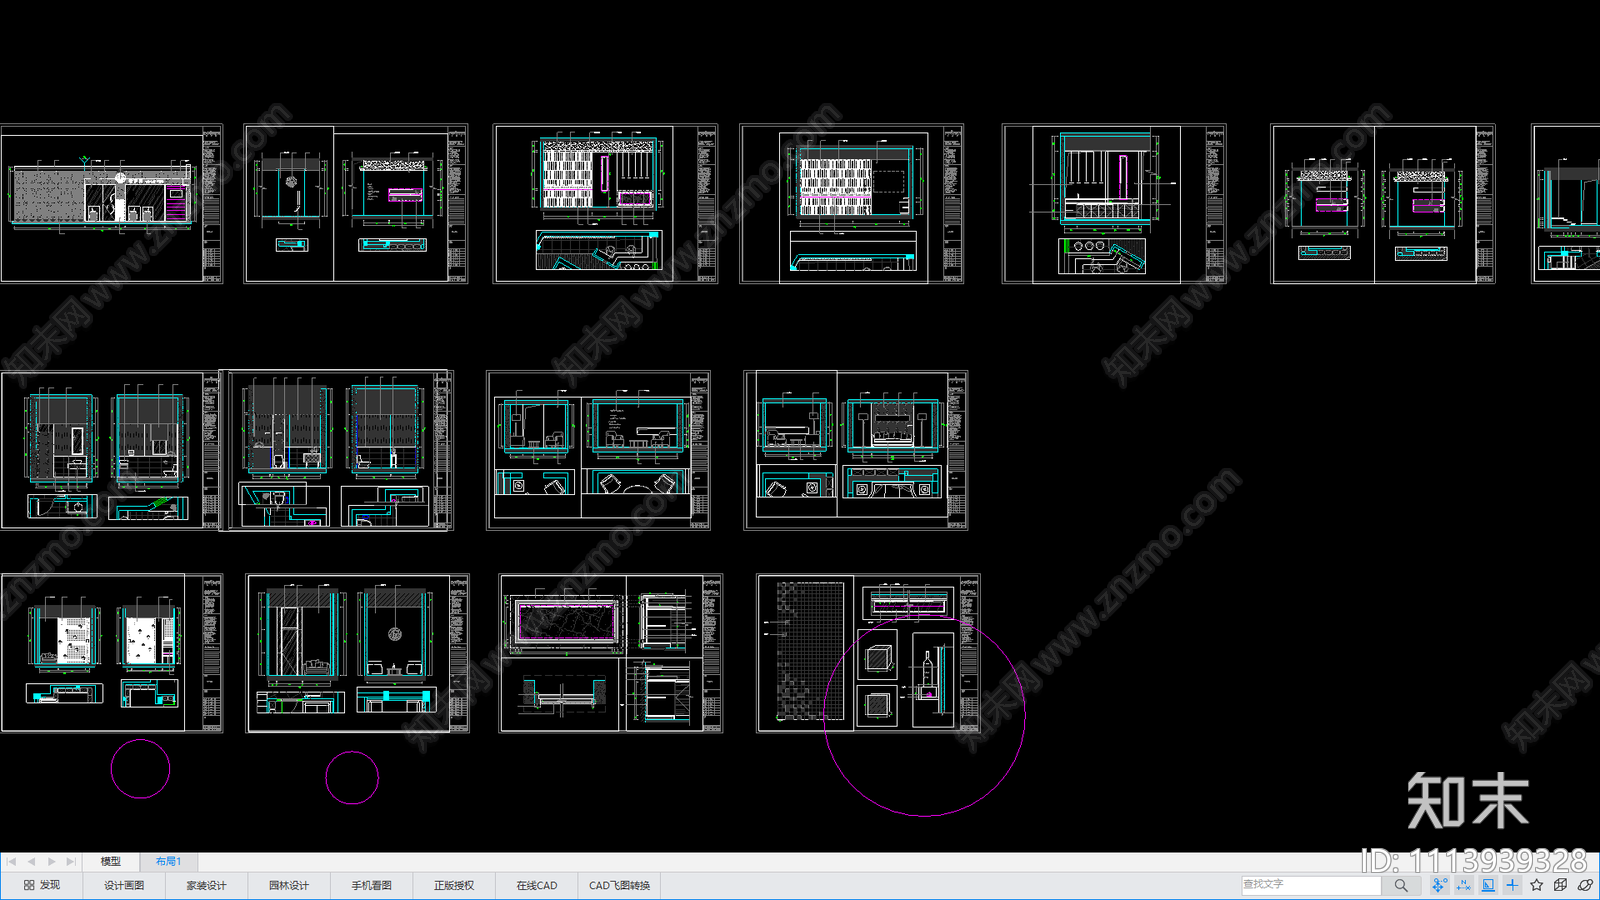Open 在线CAD in the bottom bar

tap(536, 885)
